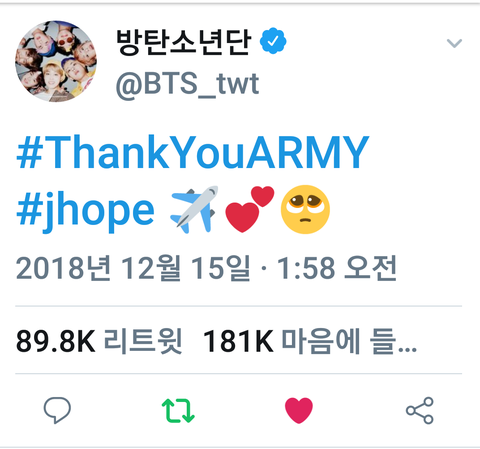Expand the tweet options chevron

click(x=454, y=43)
